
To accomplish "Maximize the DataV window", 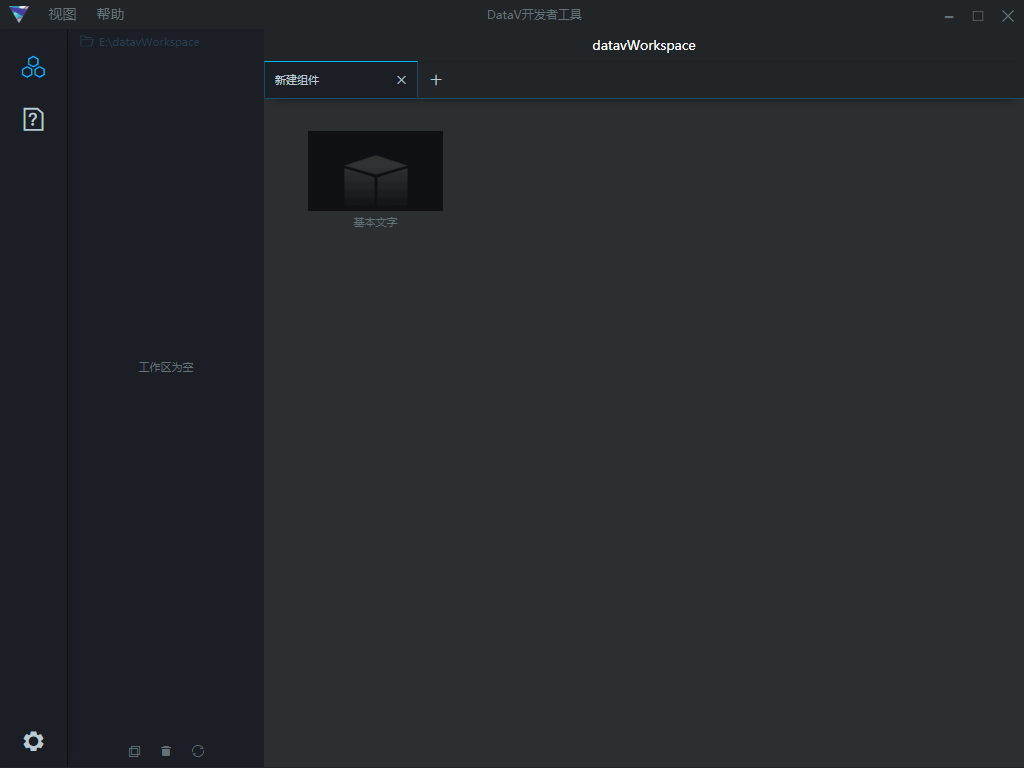I will click(x=978, y=16).
